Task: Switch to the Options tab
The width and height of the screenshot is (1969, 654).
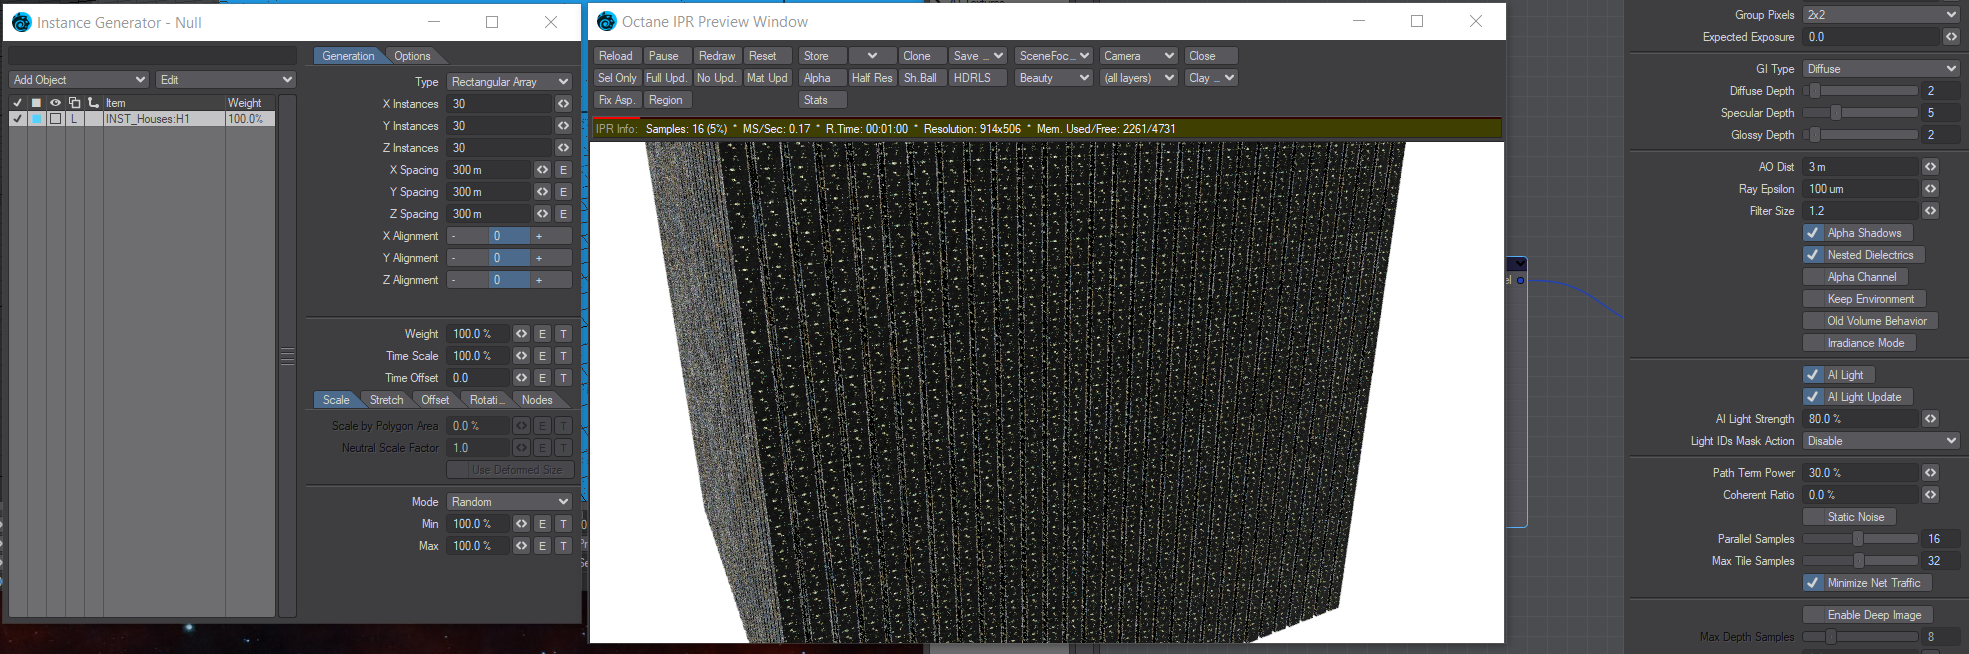Action: (412, 56)
